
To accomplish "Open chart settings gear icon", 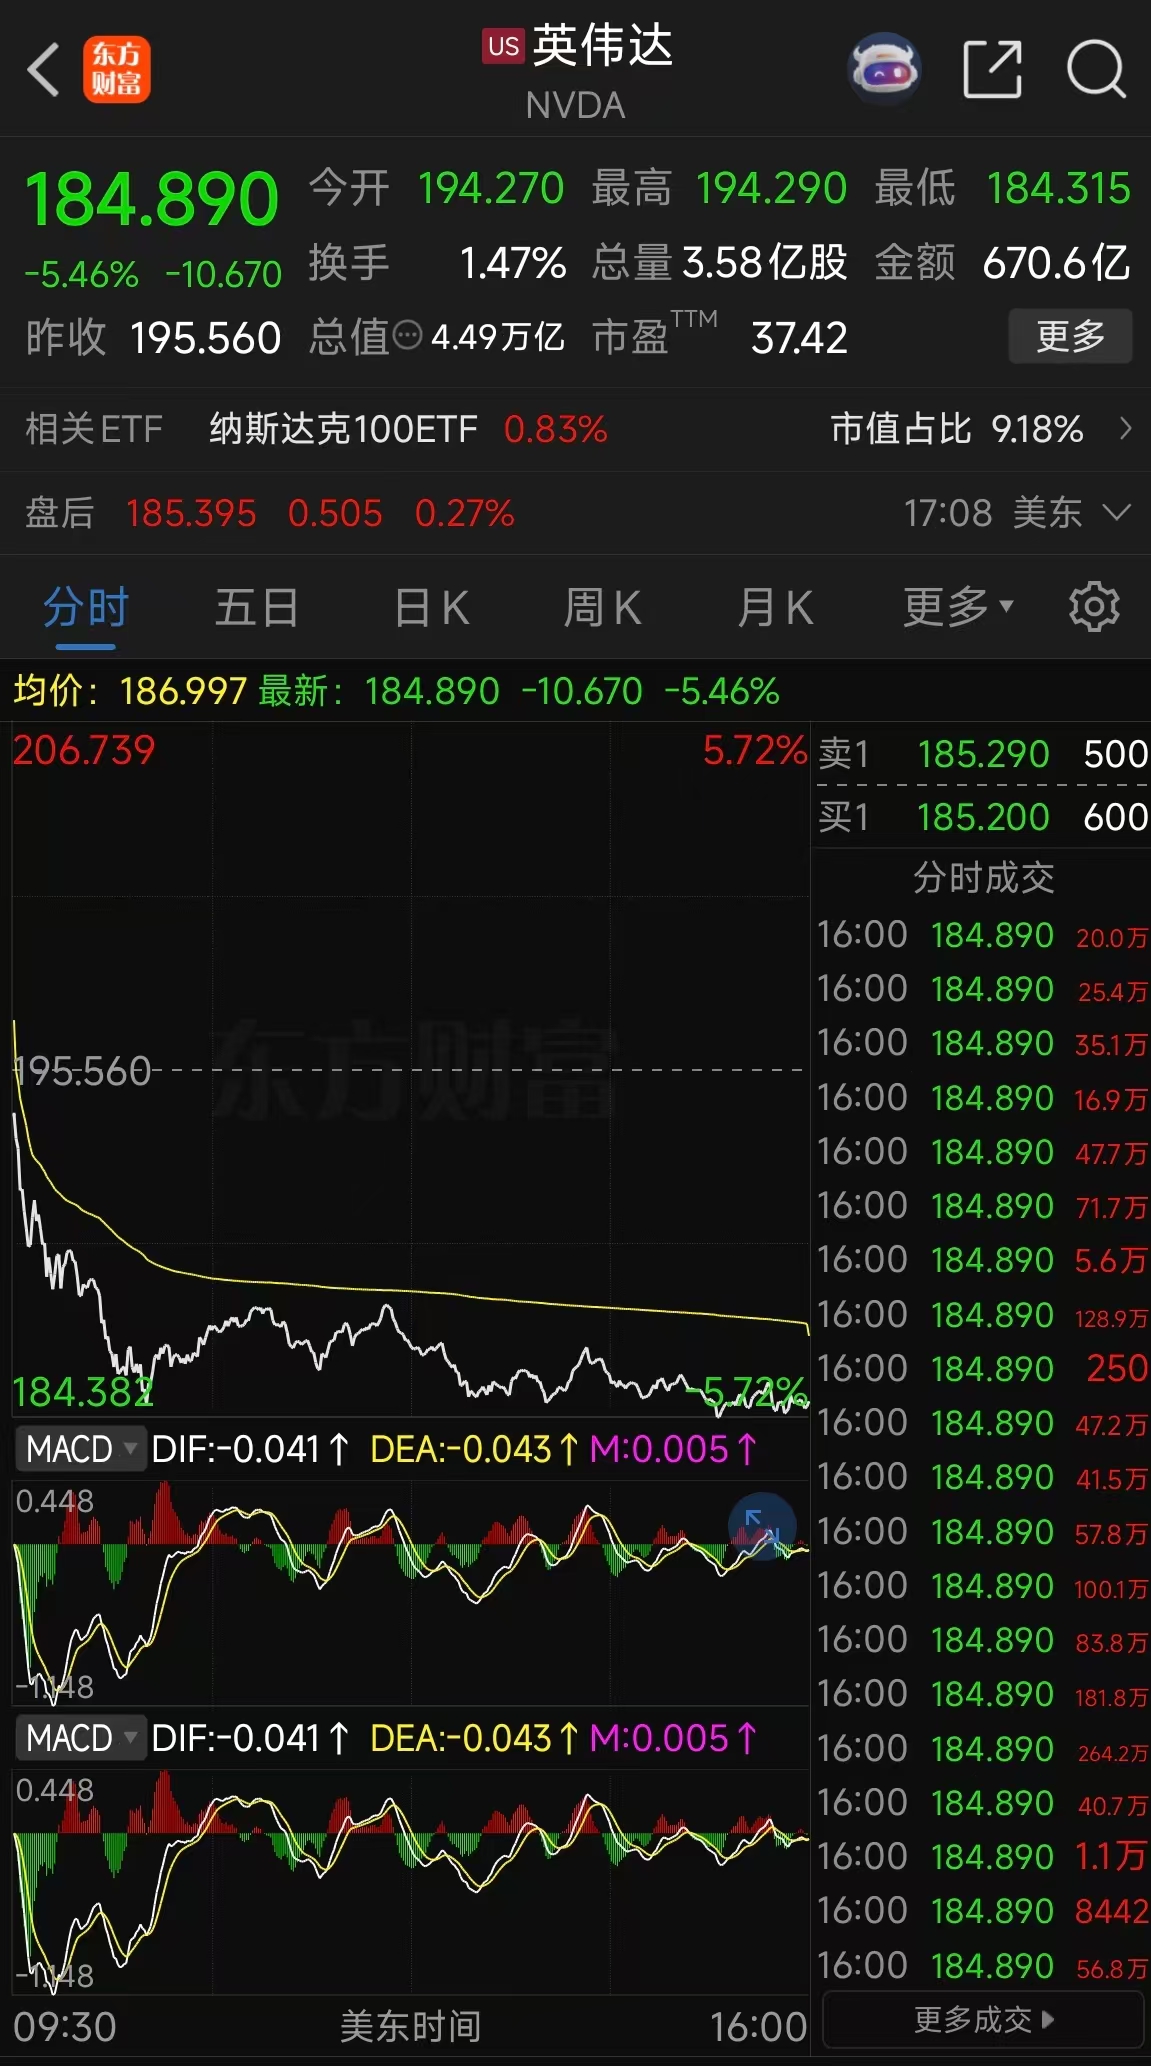I will click(1094, 607).
